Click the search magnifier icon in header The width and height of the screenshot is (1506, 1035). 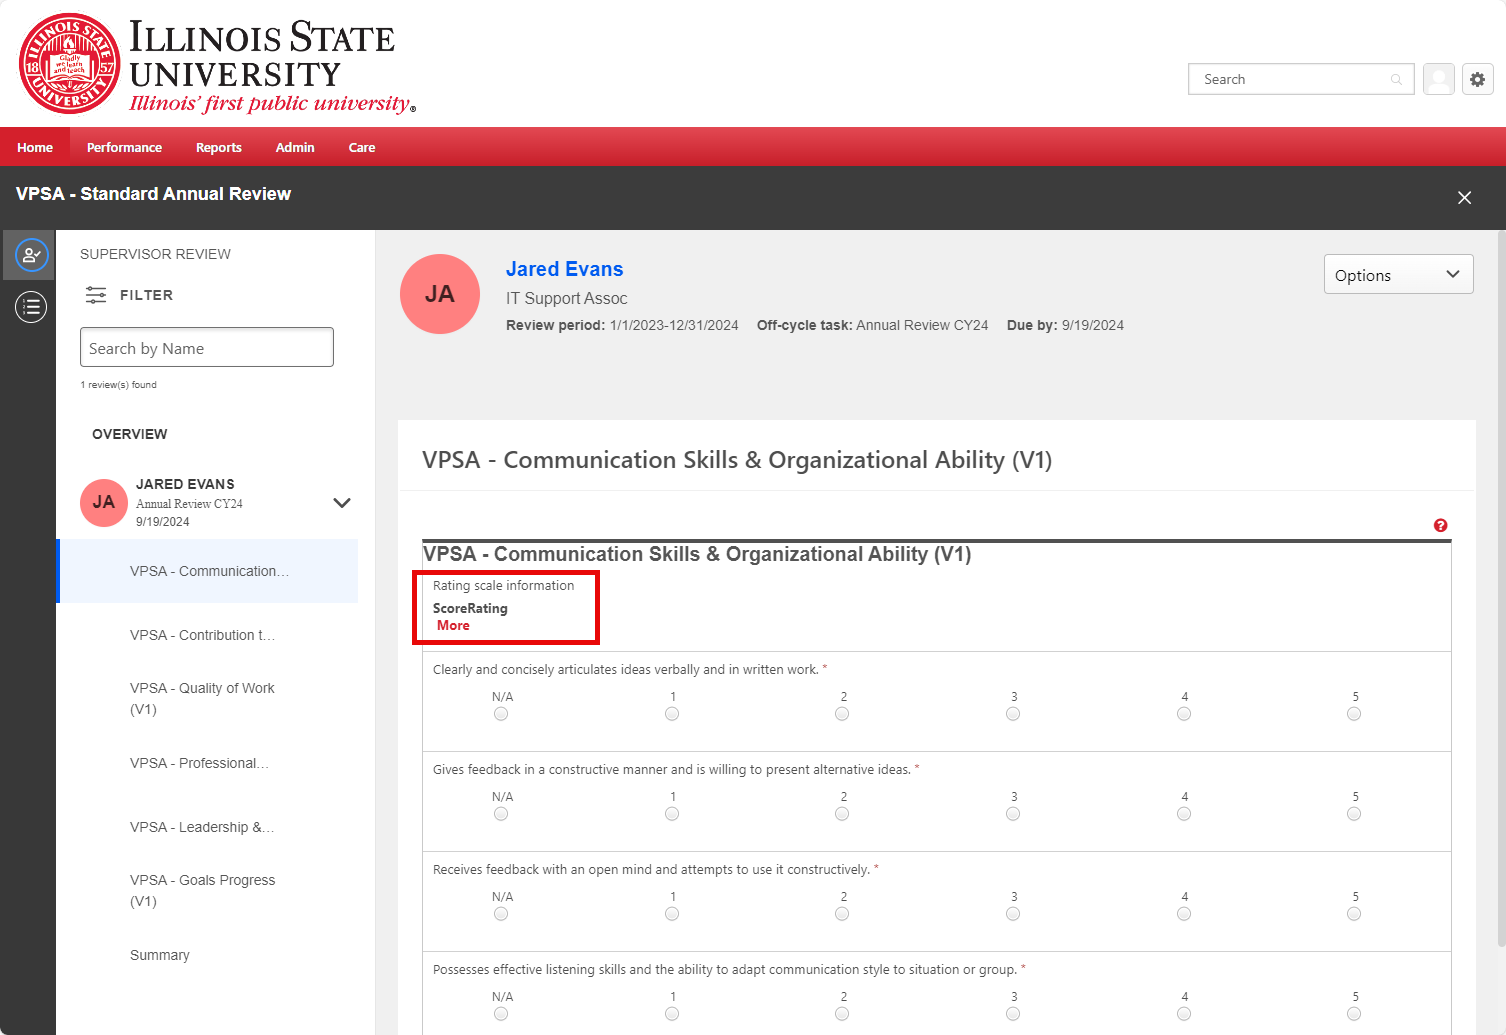1396,79
